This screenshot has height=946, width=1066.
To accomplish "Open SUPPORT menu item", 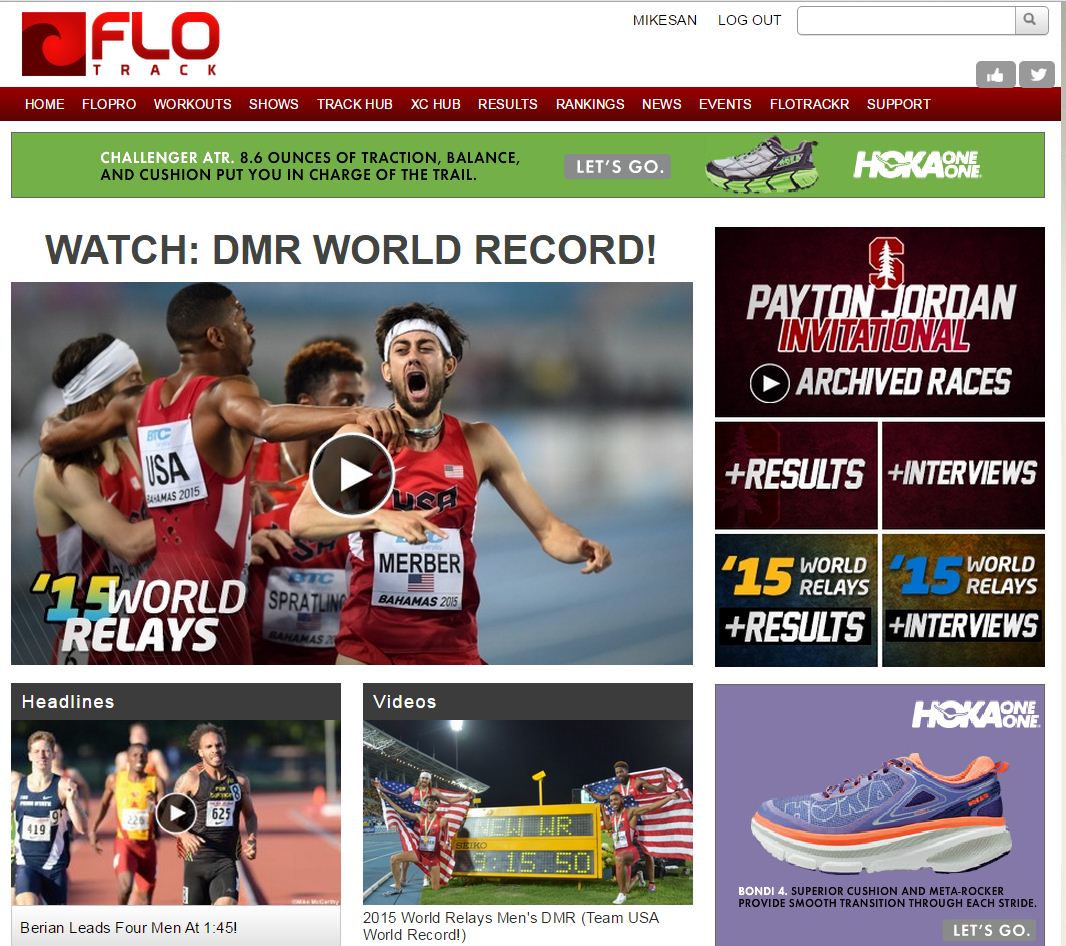I will (x=898, y=104).
